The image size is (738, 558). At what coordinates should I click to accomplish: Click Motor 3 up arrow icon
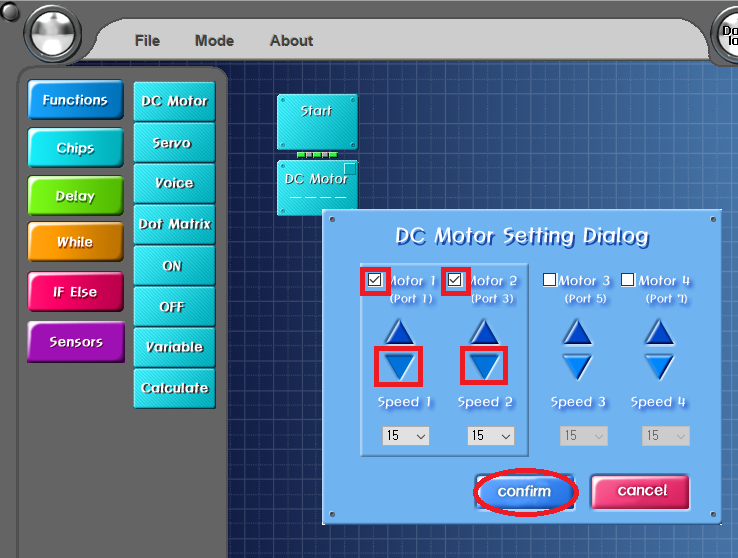(x=578, y=332)
